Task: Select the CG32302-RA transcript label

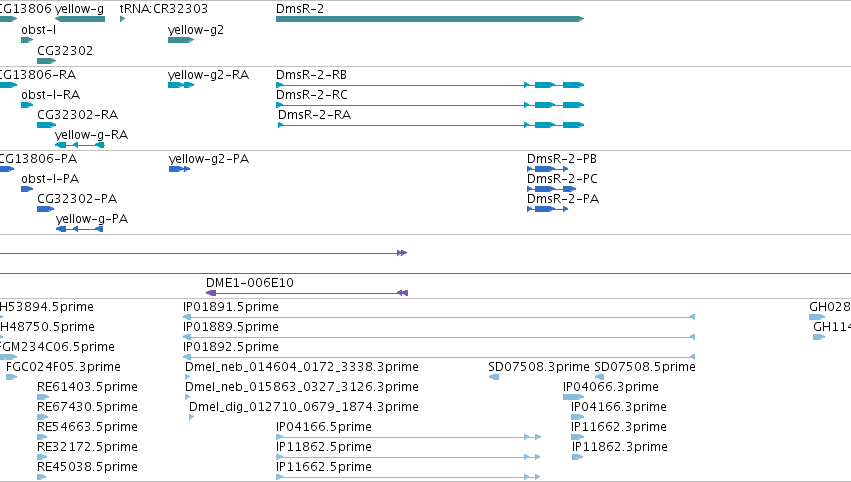Action: pos(78,115)
